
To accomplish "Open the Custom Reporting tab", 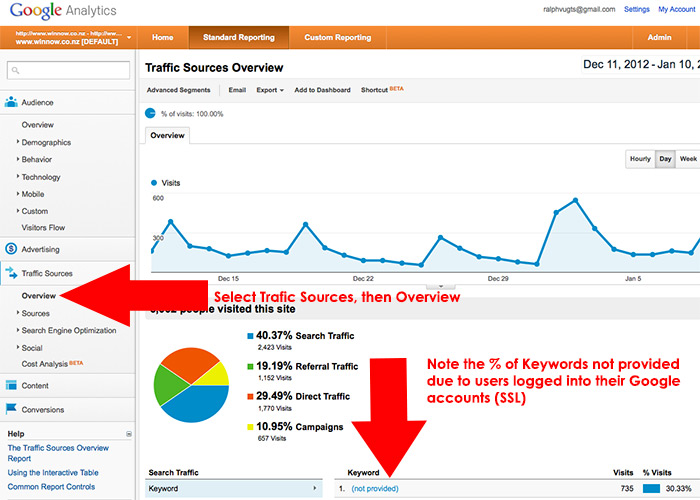I will point(337,38).
